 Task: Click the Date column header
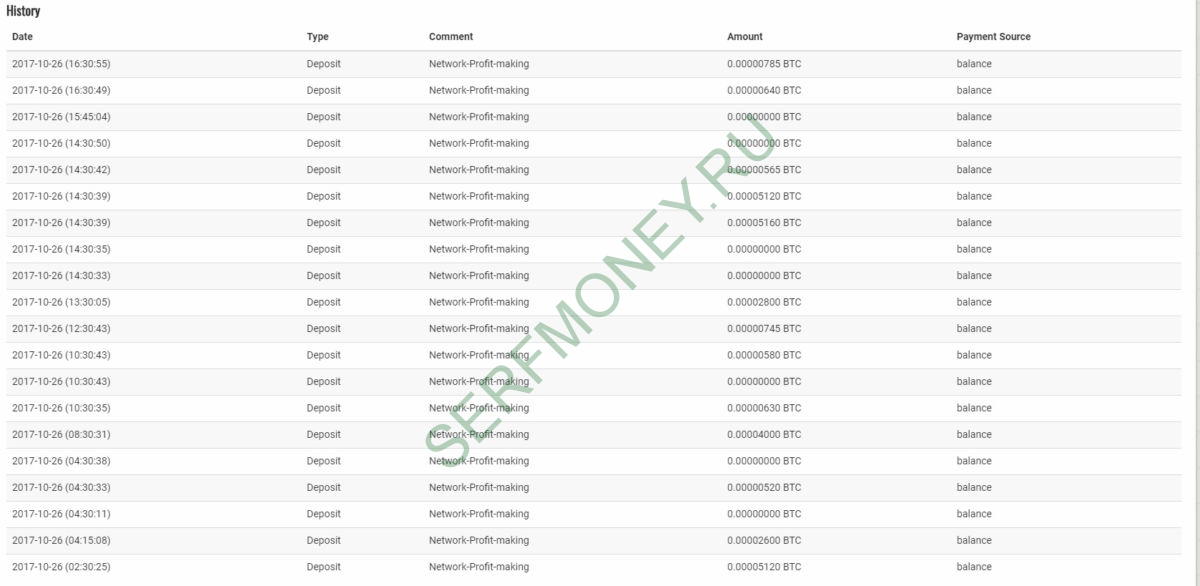(22, 37)
